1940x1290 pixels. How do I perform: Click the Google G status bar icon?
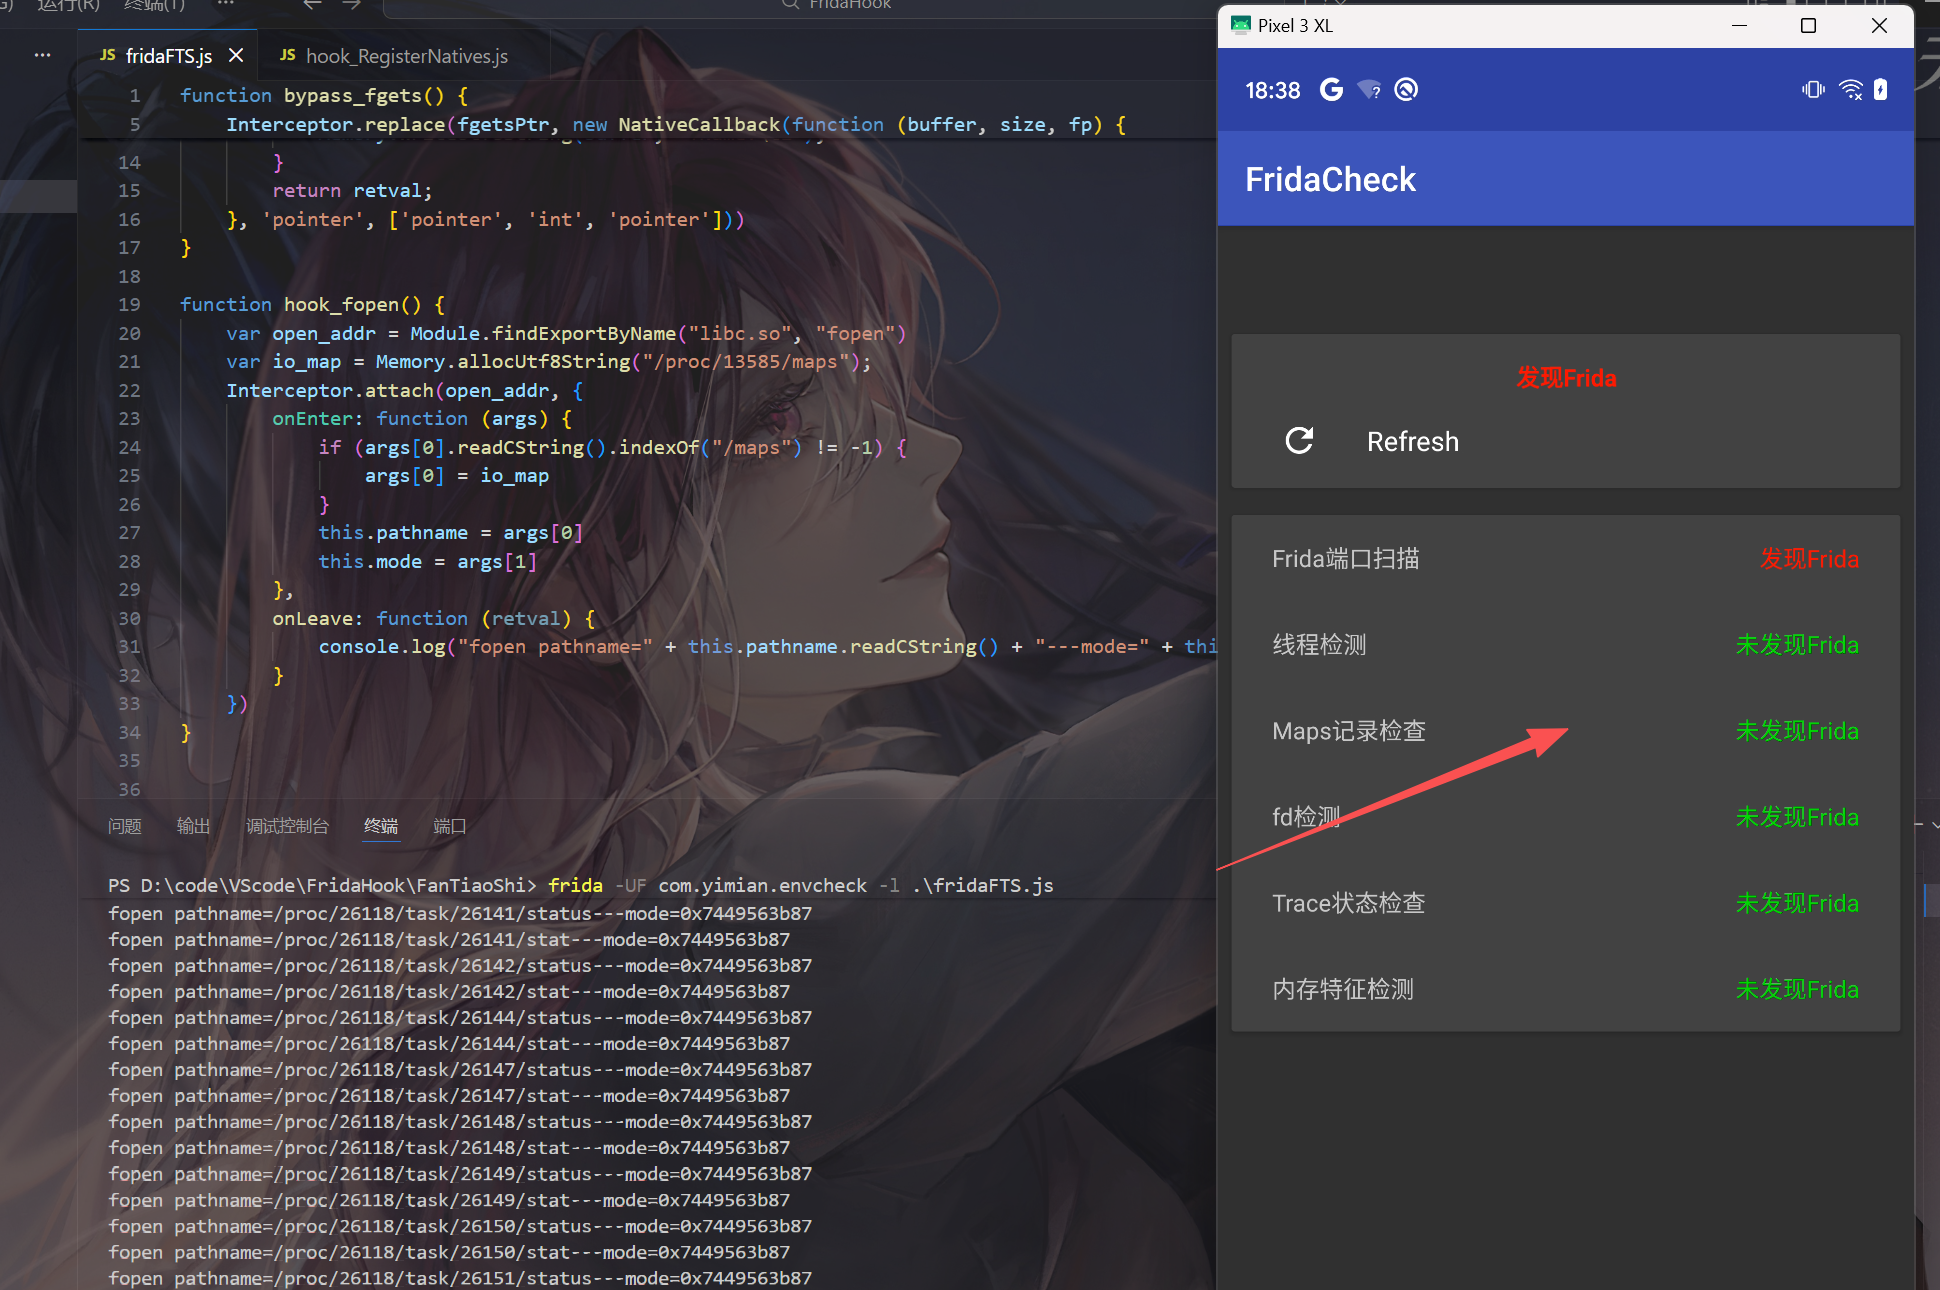(1331, 90)
